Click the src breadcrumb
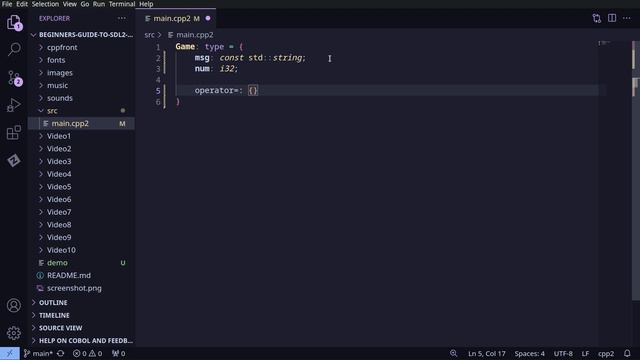 point(149,35)
